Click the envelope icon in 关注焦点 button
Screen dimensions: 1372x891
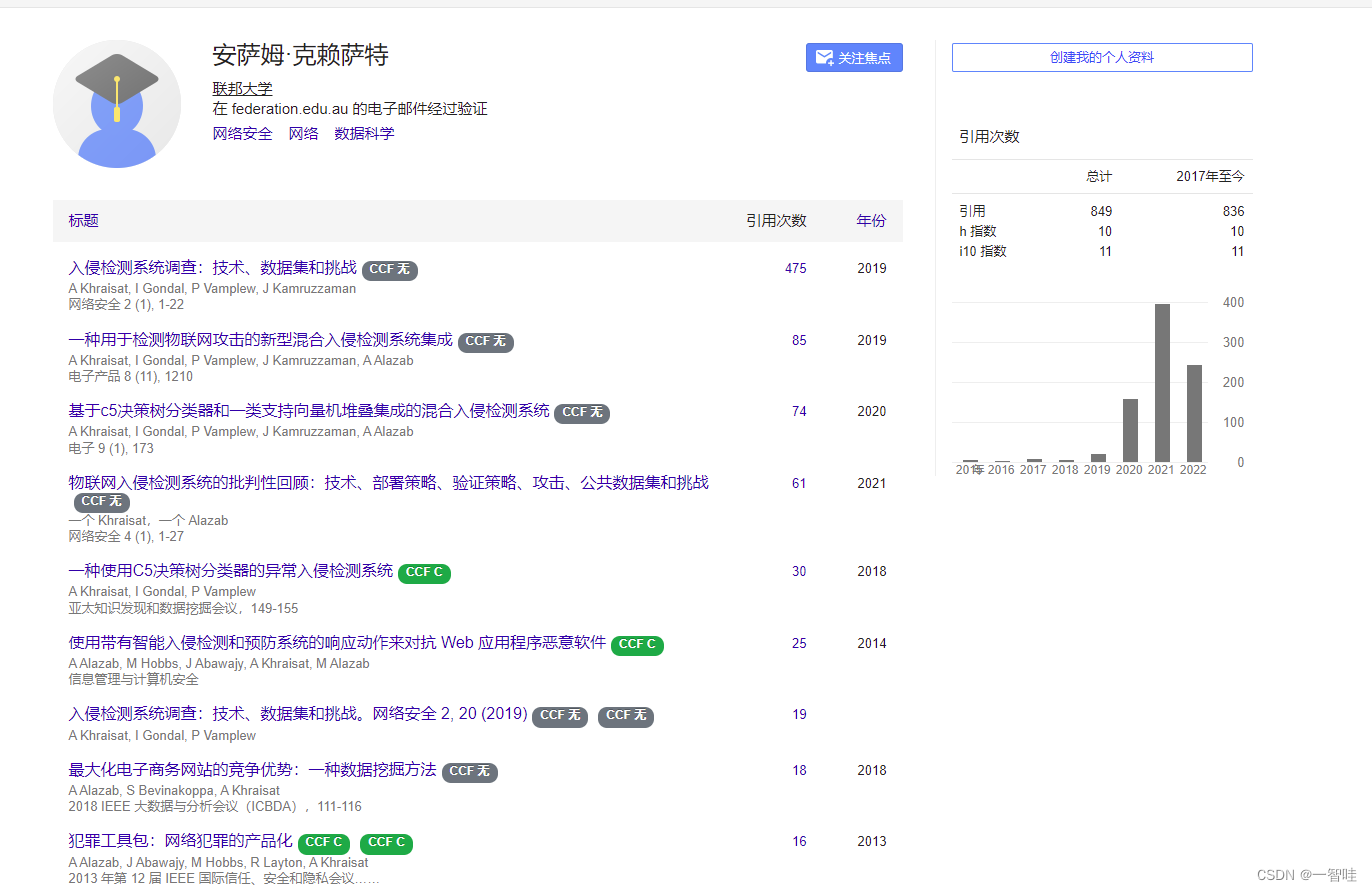(825, 58)
